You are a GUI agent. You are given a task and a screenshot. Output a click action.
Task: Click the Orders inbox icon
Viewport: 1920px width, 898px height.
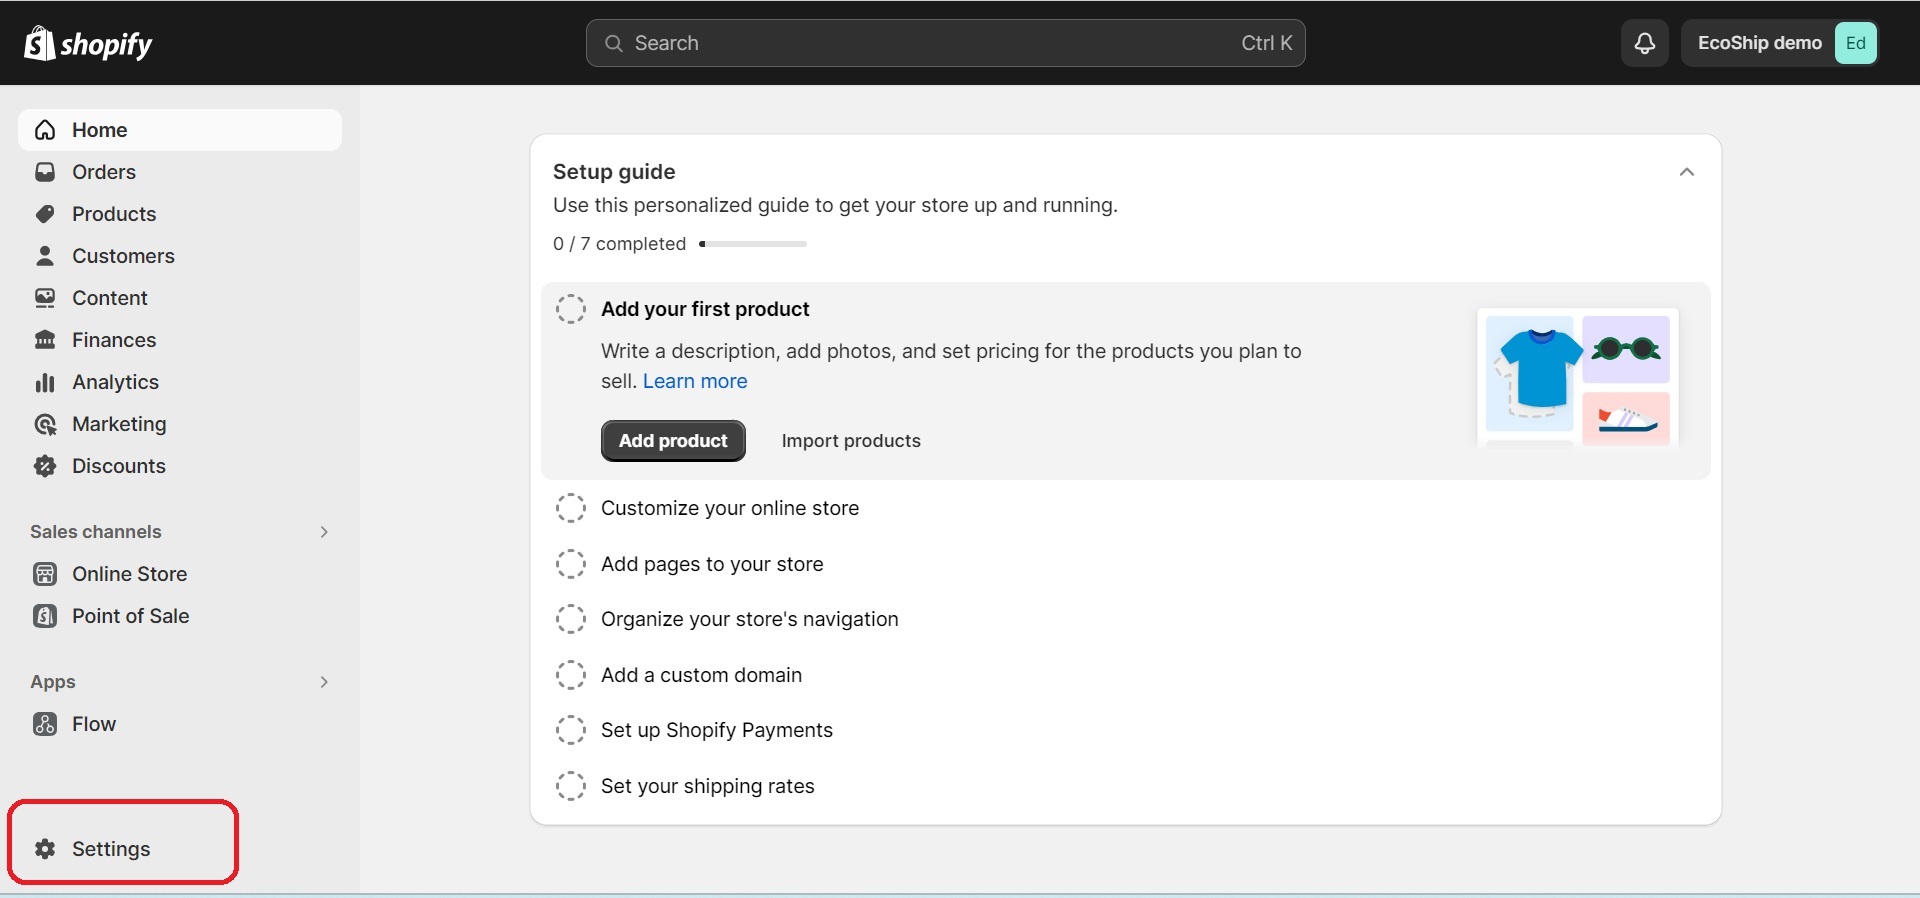(45, 172)
